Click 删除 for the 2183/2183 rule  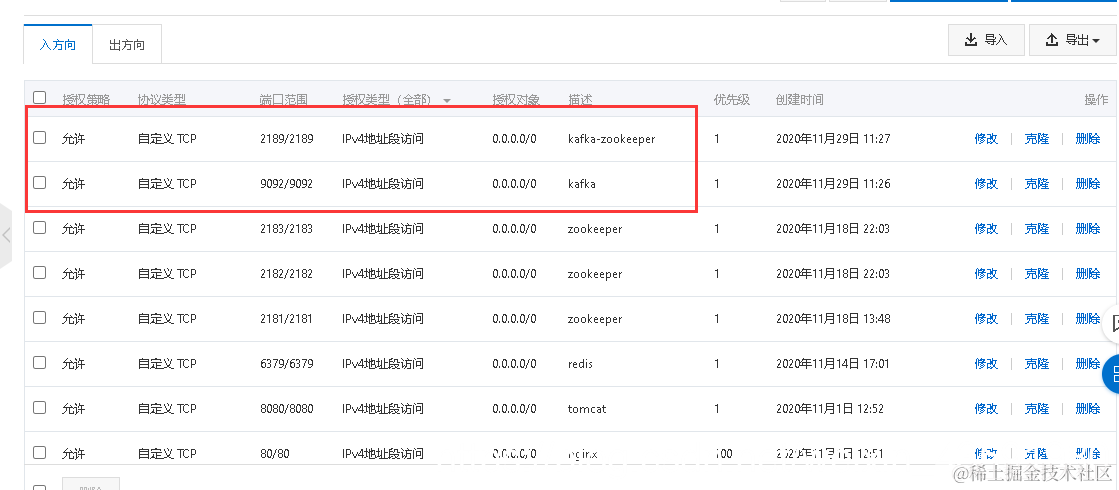tap(1088, 229)
